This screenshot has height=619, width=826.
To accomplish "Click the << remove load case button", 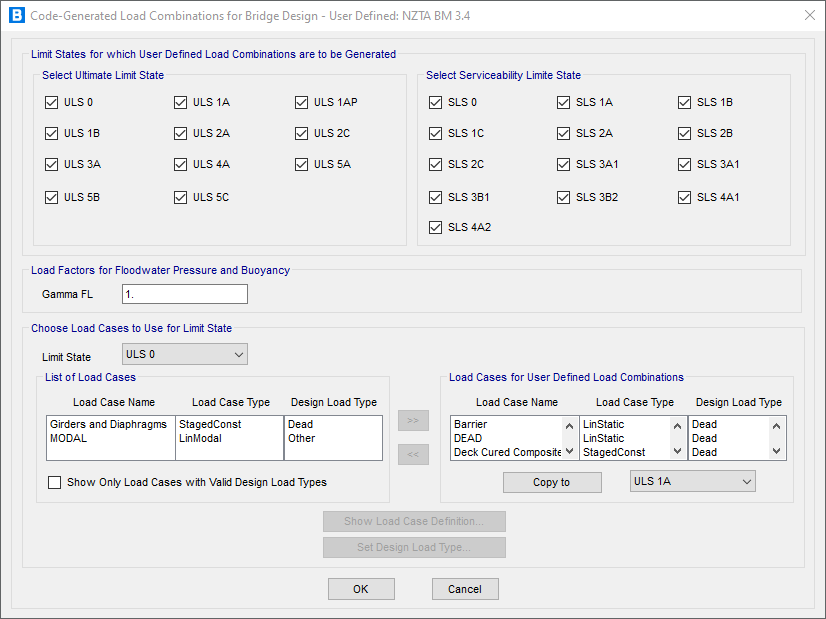I will (x=413, y=455).
